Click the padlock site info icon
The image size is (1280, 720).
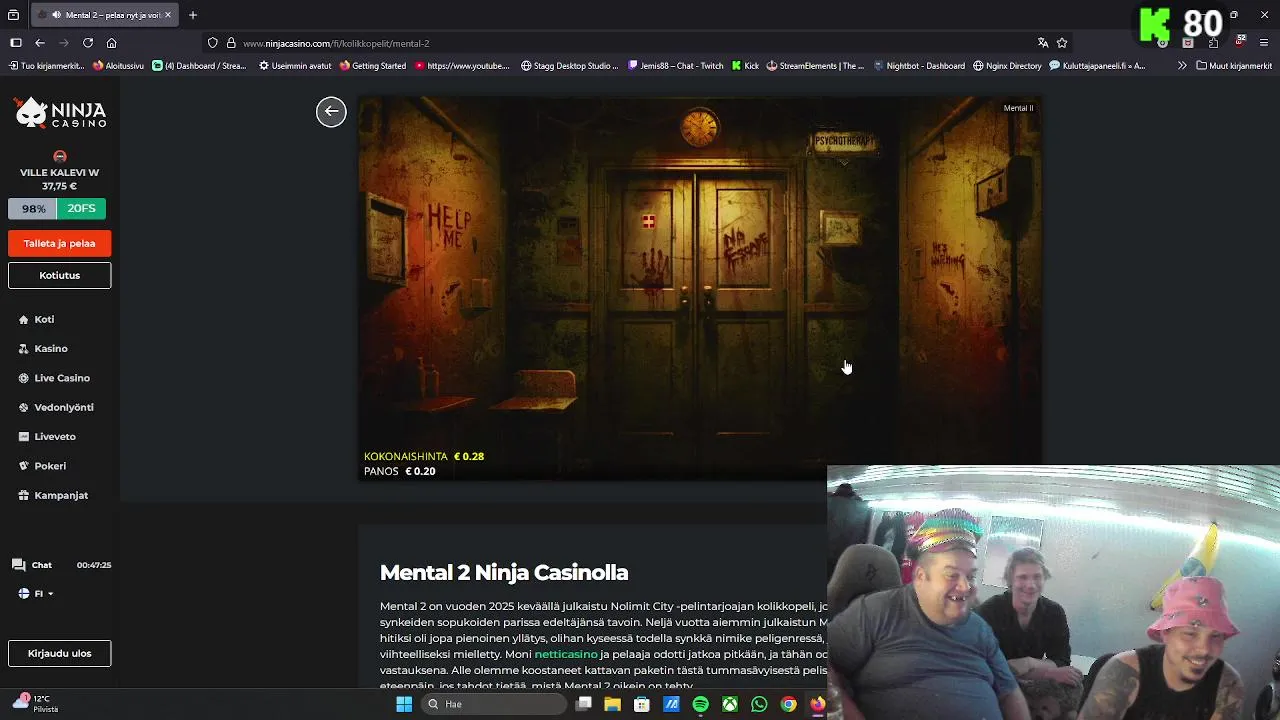pos(231,43)
